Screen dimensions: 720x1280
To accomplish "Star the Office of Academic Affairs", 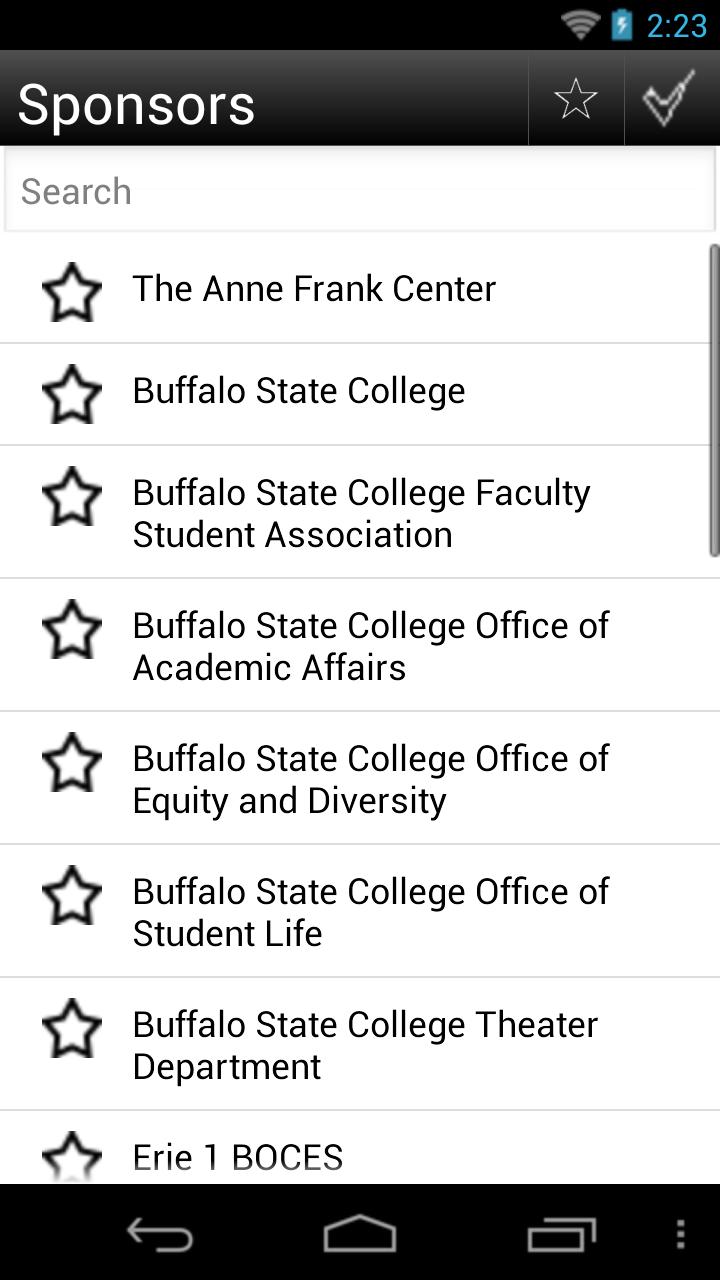I will (72, 630).
